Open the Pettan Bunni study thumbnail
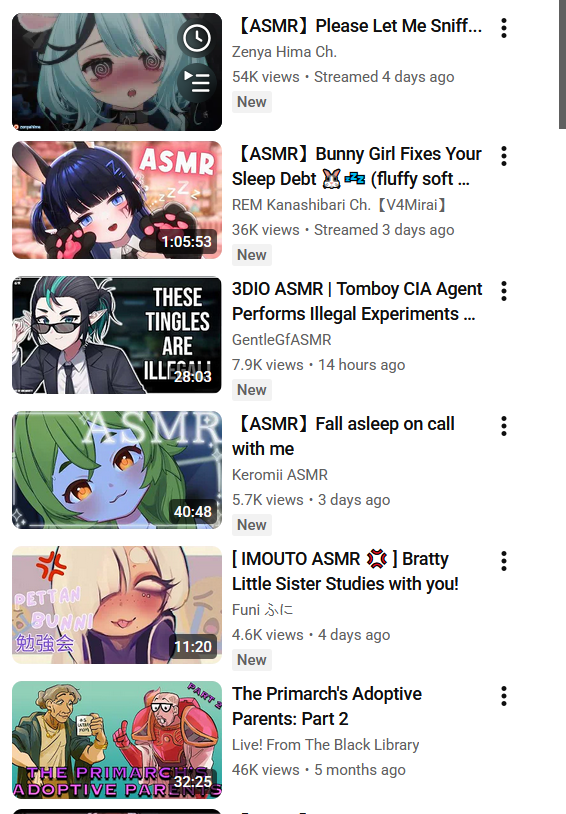This screenshot has width=566, height=814. (117, 605)
